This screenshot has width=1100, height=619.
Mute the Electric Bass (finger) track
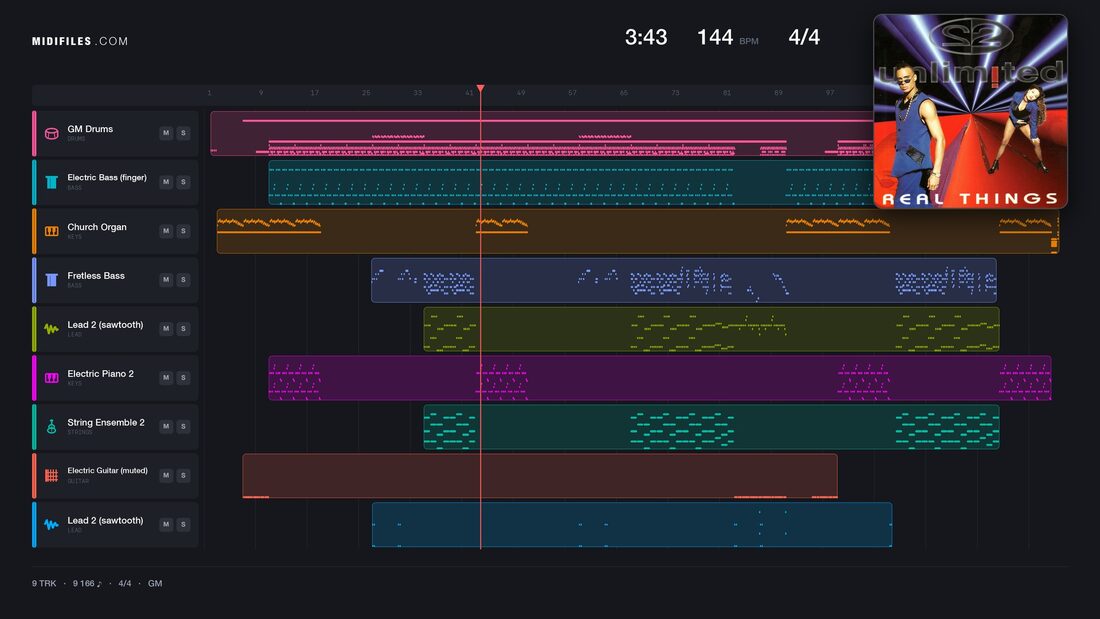(166, 182)
